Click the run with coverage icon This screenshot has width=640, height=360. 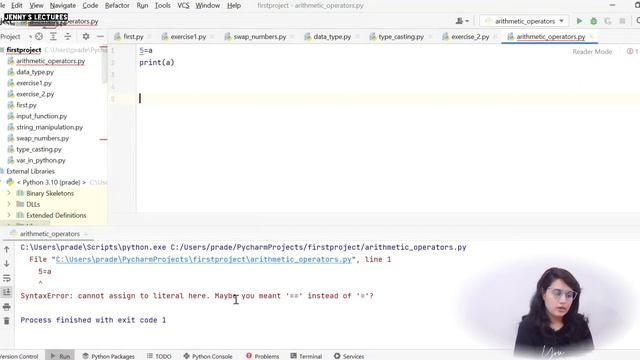(x=608, y=21)
